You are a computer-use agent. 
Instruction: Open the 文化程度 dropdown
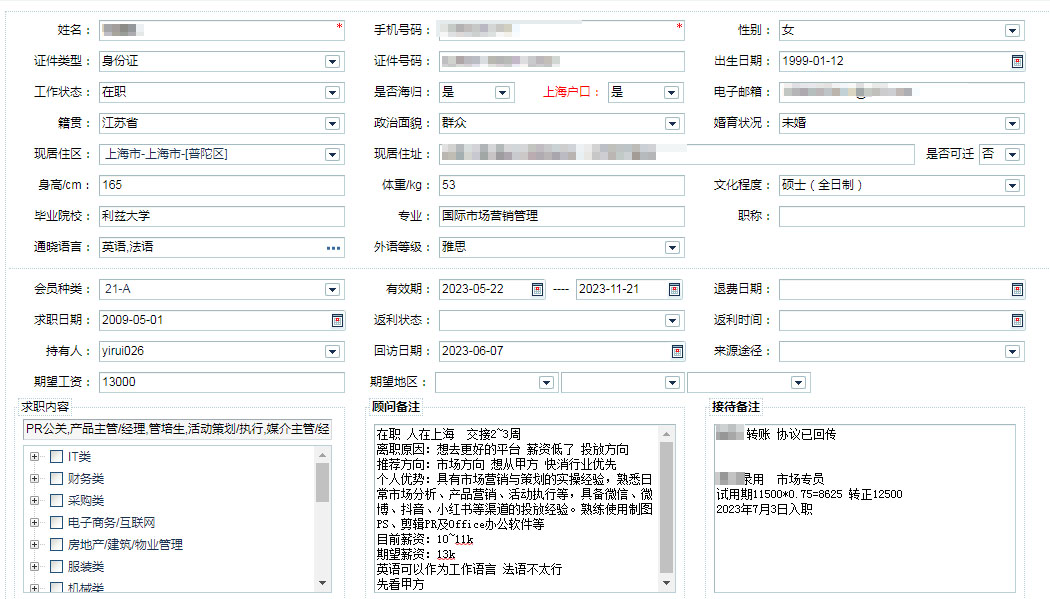1012,185
